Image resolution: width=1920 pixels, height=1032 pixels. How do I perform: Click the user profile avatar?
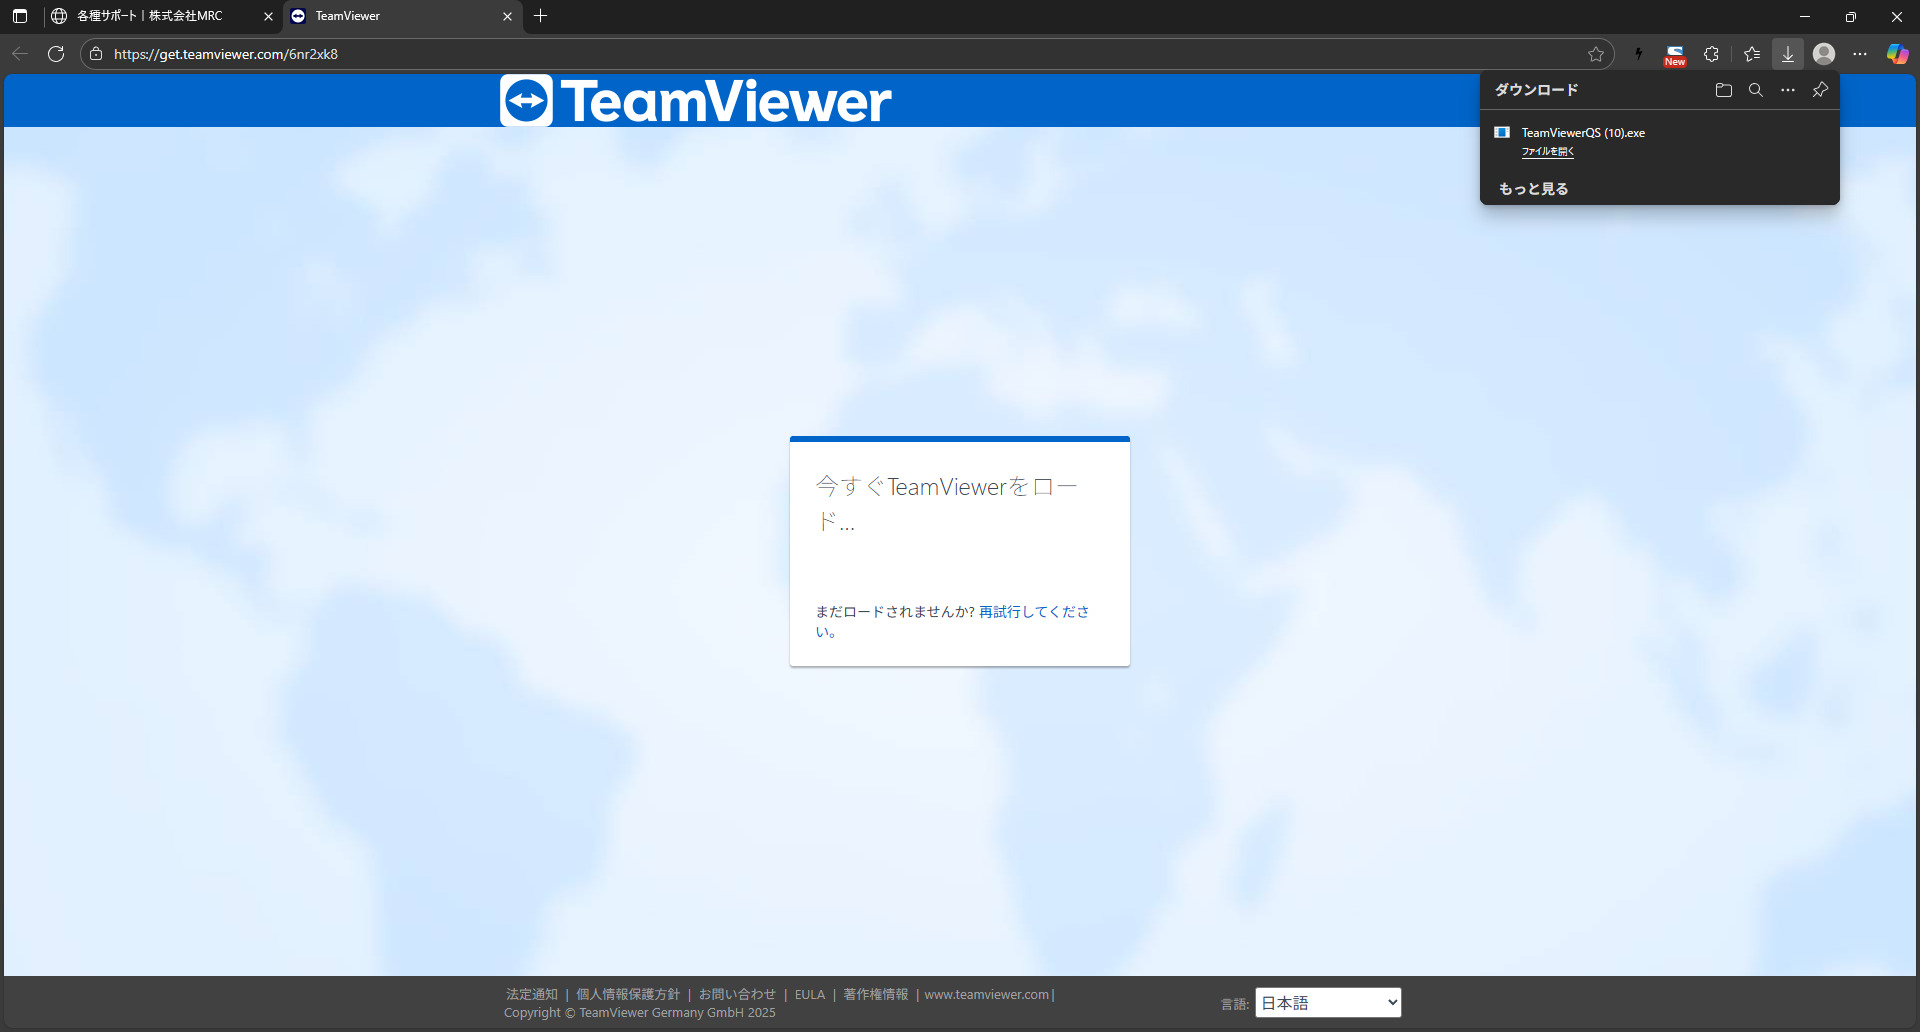click(x=1824, y=54)
